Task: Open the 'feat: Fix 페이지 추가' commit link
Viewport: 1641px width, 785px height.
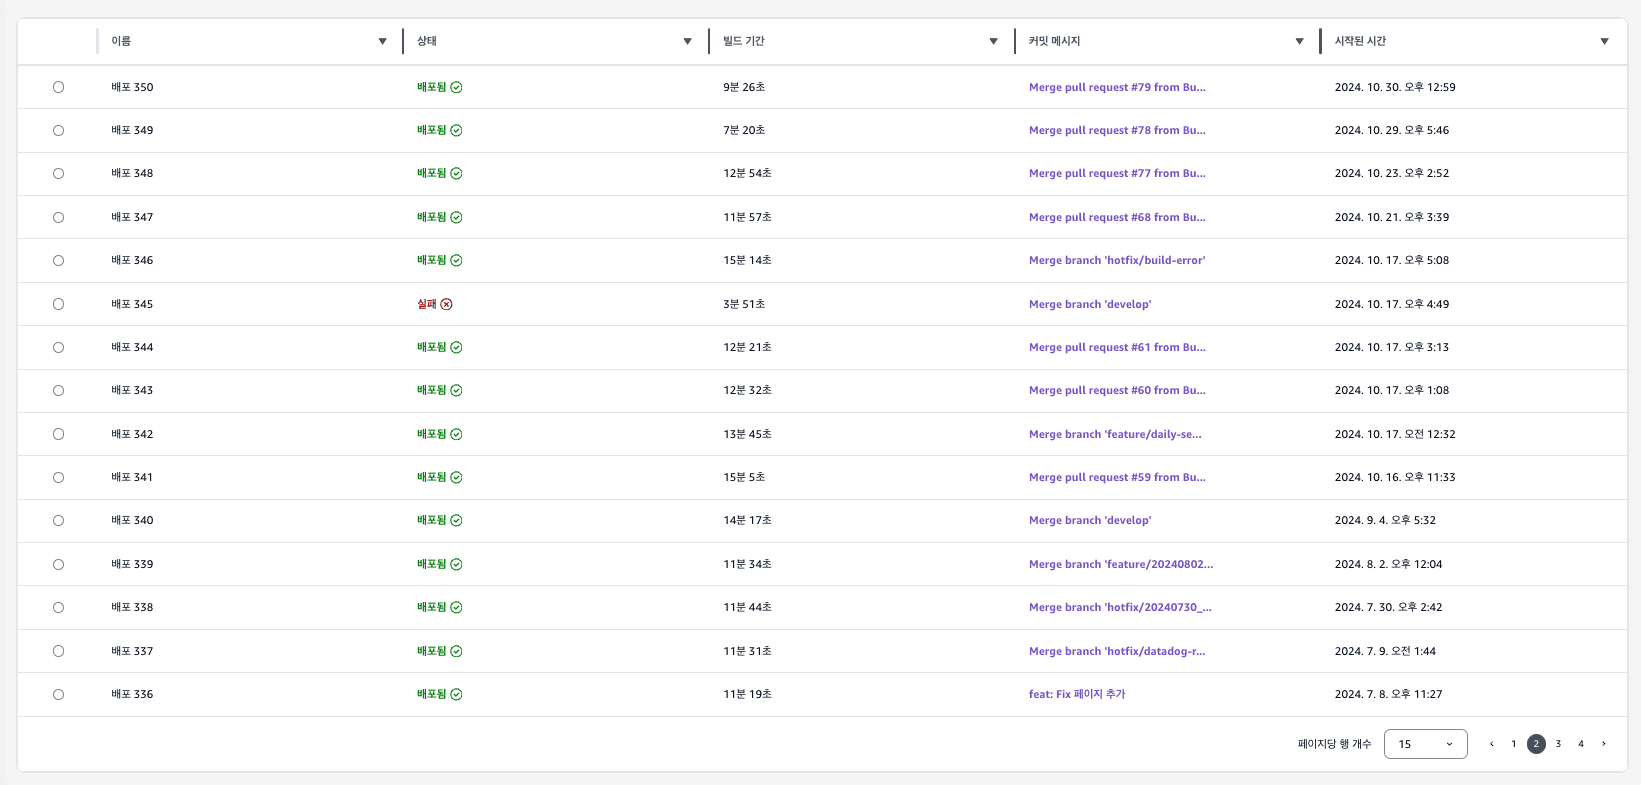Action: pyautogui.click(x=1076, y=694)
